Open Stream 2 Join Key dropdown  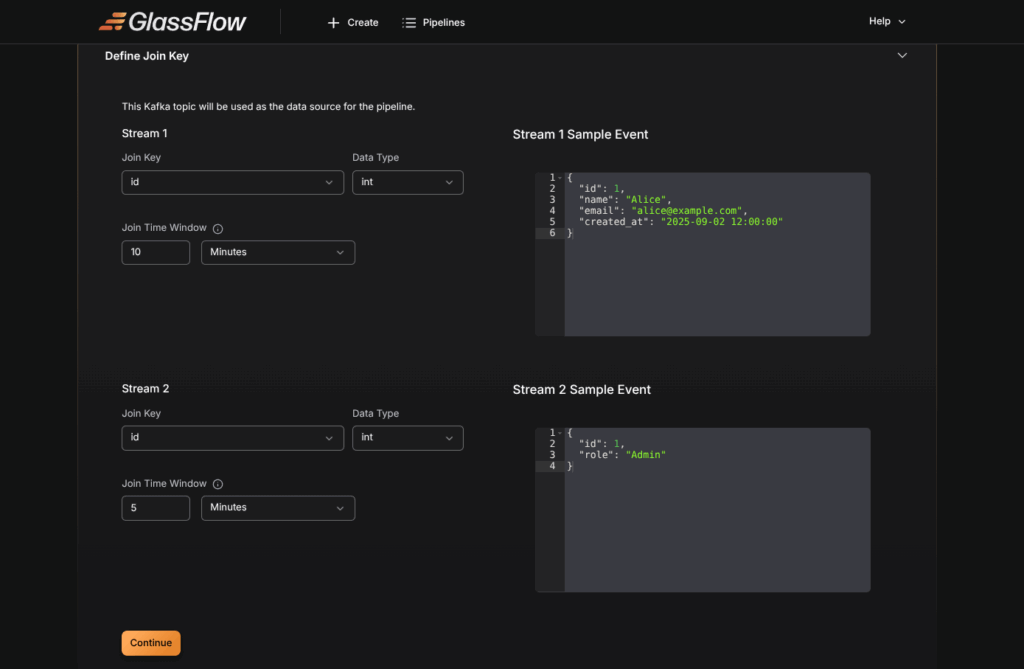[232, 438]
